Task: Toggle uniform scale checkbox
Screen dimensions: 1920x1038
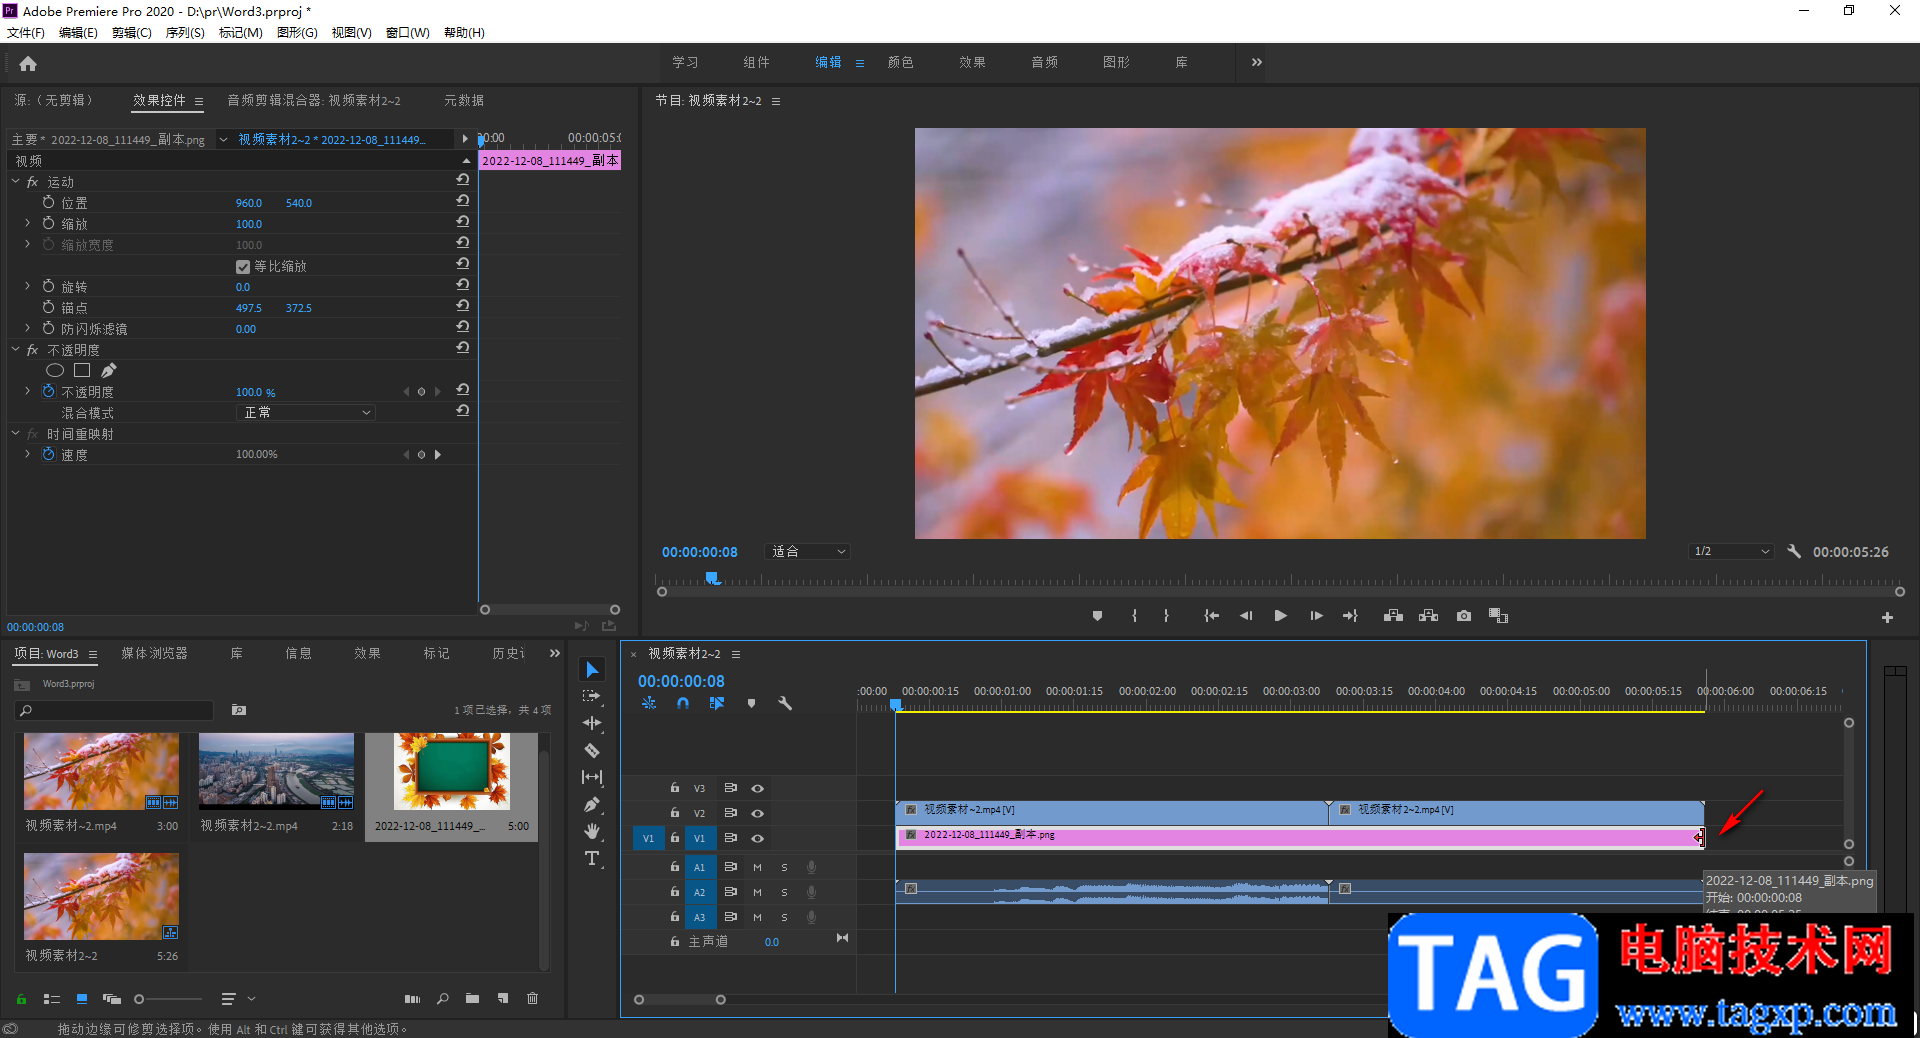Action: pyautogui.click(x=242, y=266)
